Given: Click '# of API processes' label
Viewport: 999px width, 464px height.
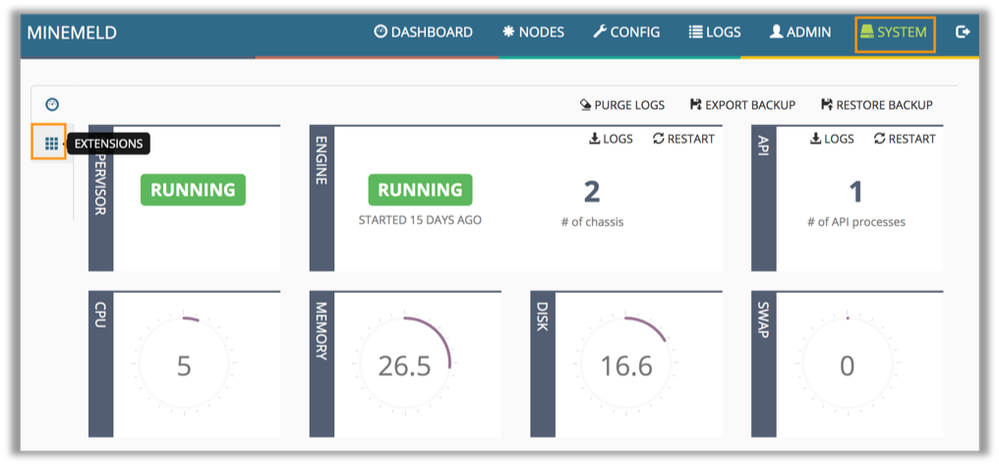Looking at the screenshot, I should (856, 222).
